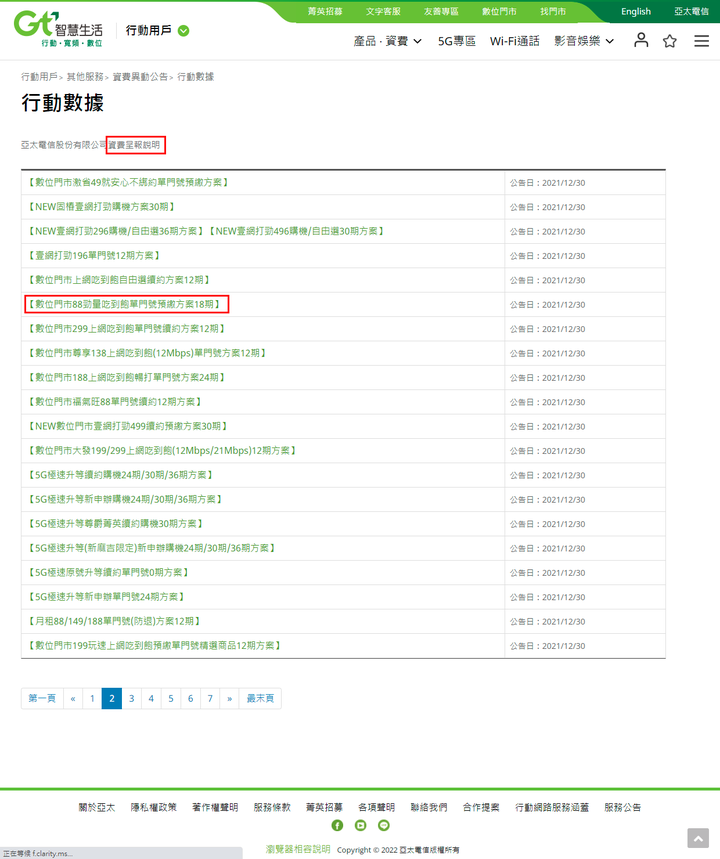720x859 pixels.
Task: Open NEW壹網打勁296購機/自由選36期方案 link
Action: coord(116,231)
